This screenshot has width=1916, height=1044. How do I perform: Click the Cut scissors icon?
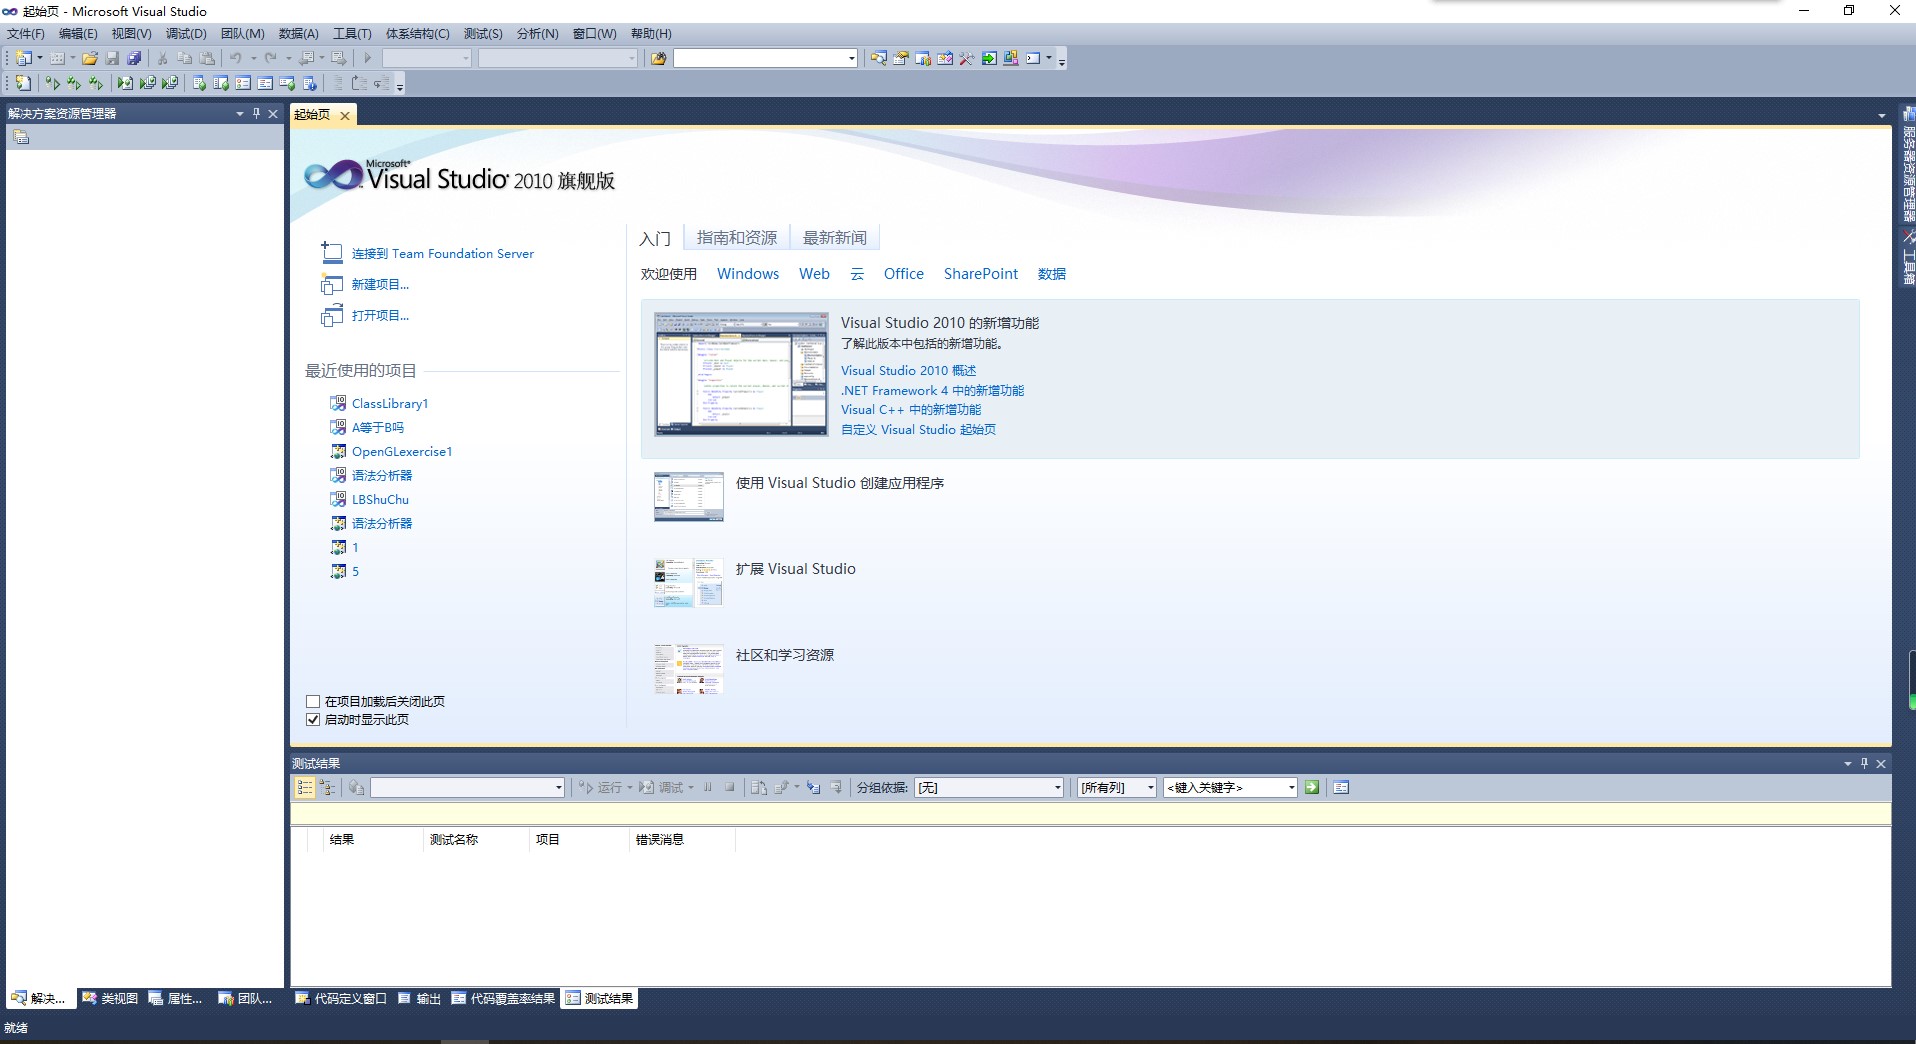[x=162, y=58]
